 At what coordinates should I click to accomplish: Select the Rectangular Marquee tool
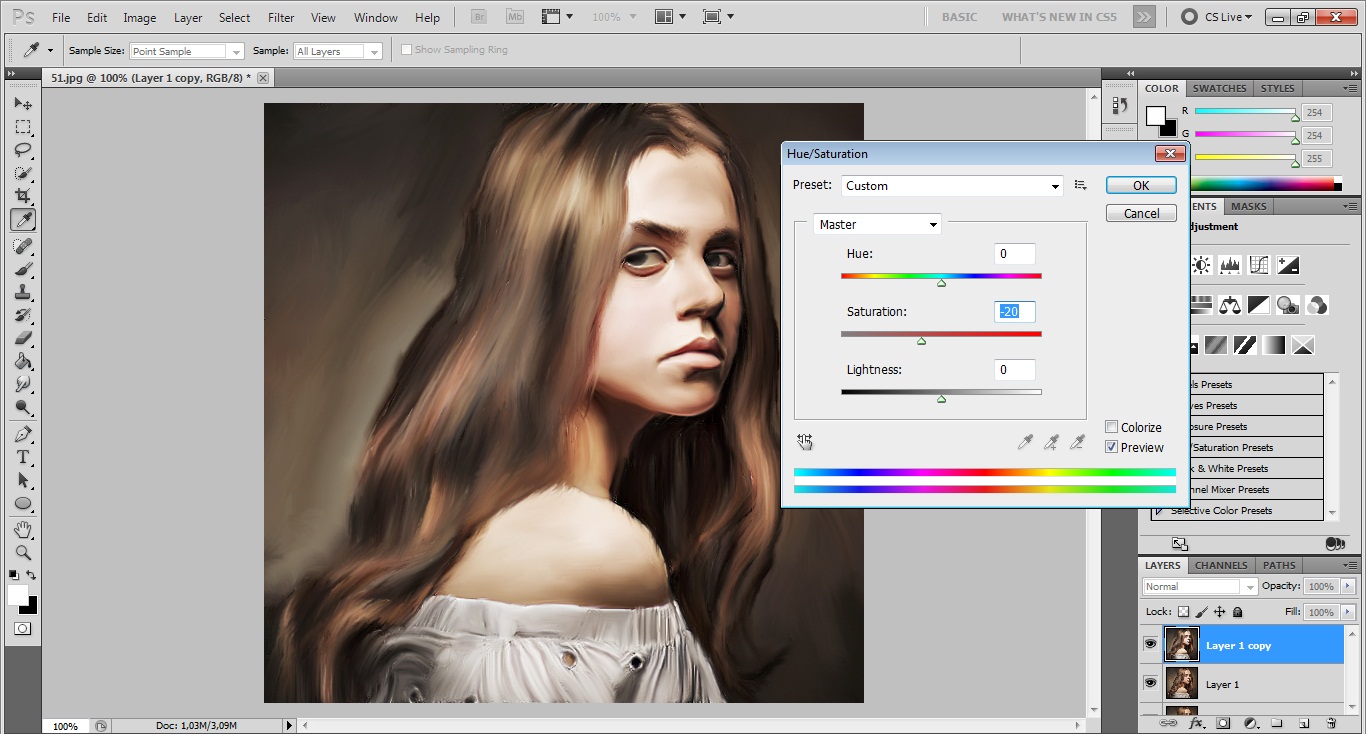pyautogui.click(x=23, y=127)
